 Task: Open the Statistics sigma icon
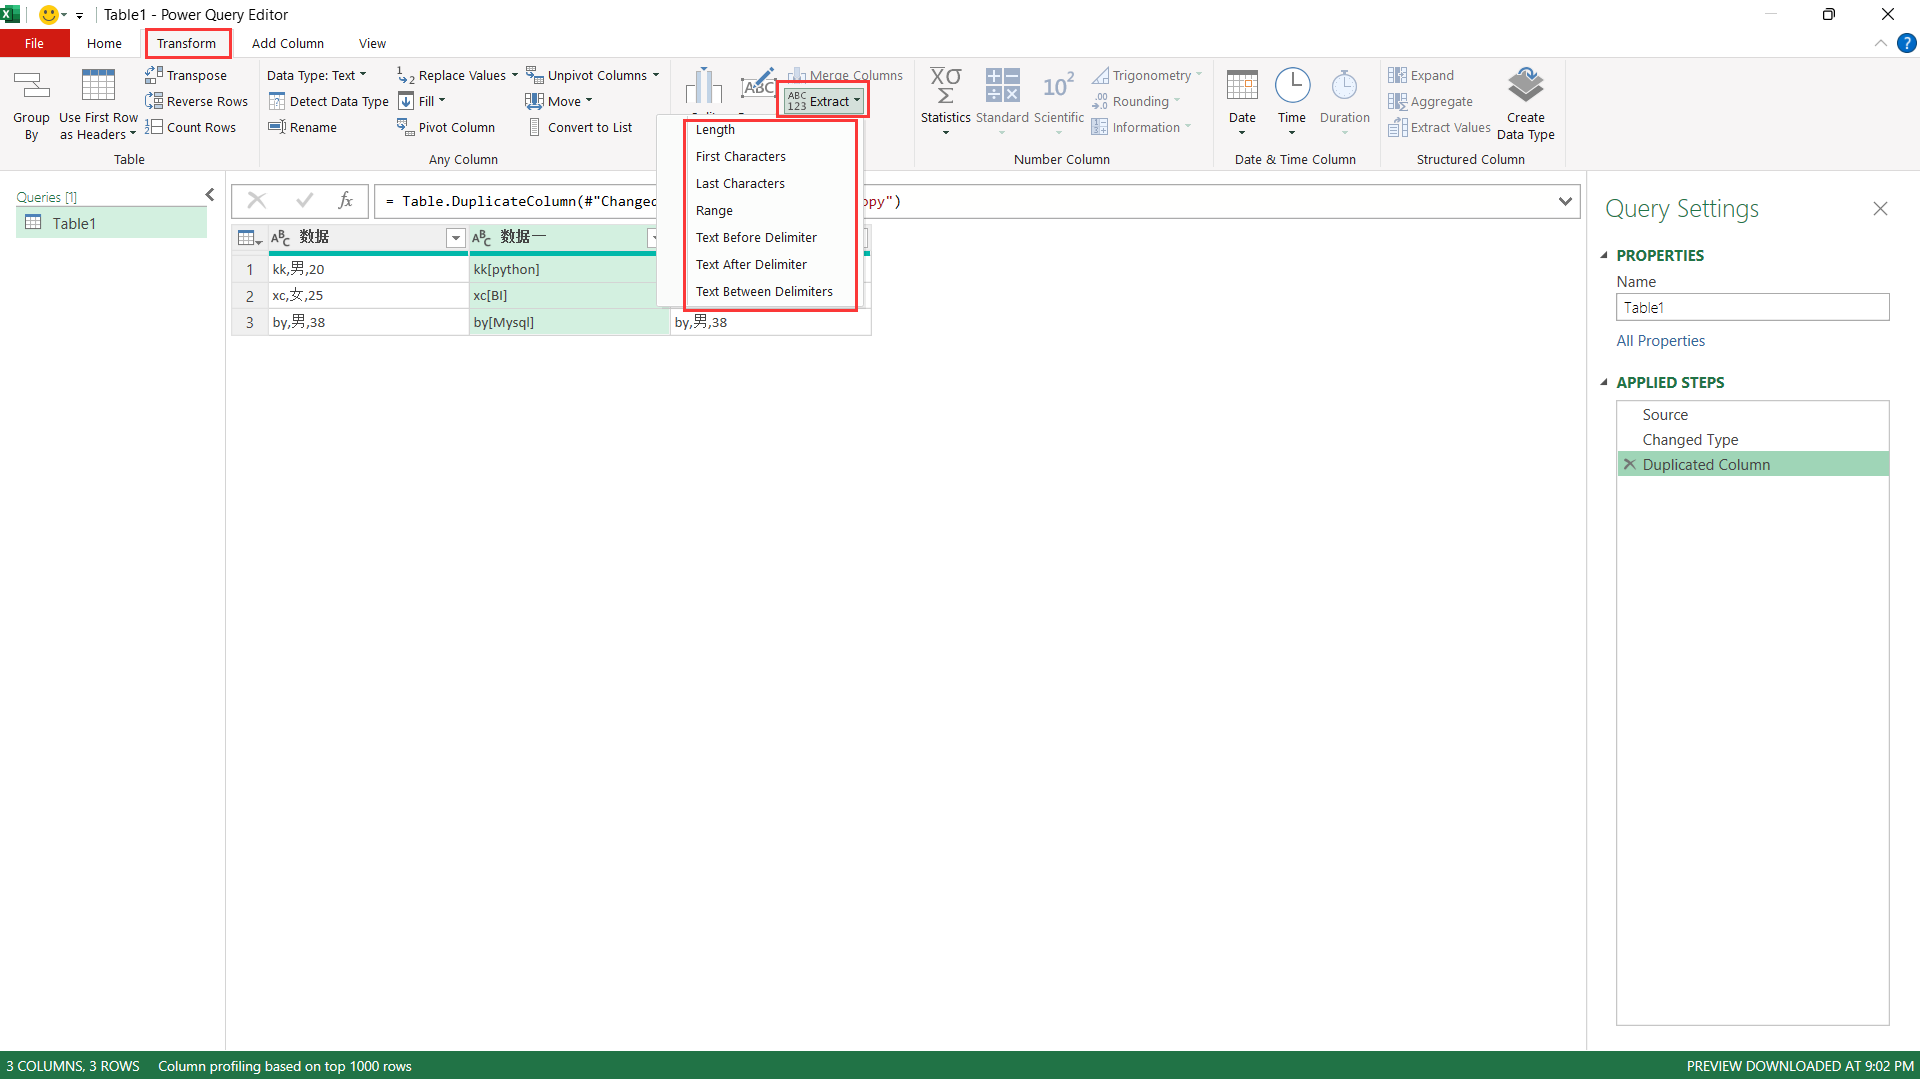click(945, 88)
